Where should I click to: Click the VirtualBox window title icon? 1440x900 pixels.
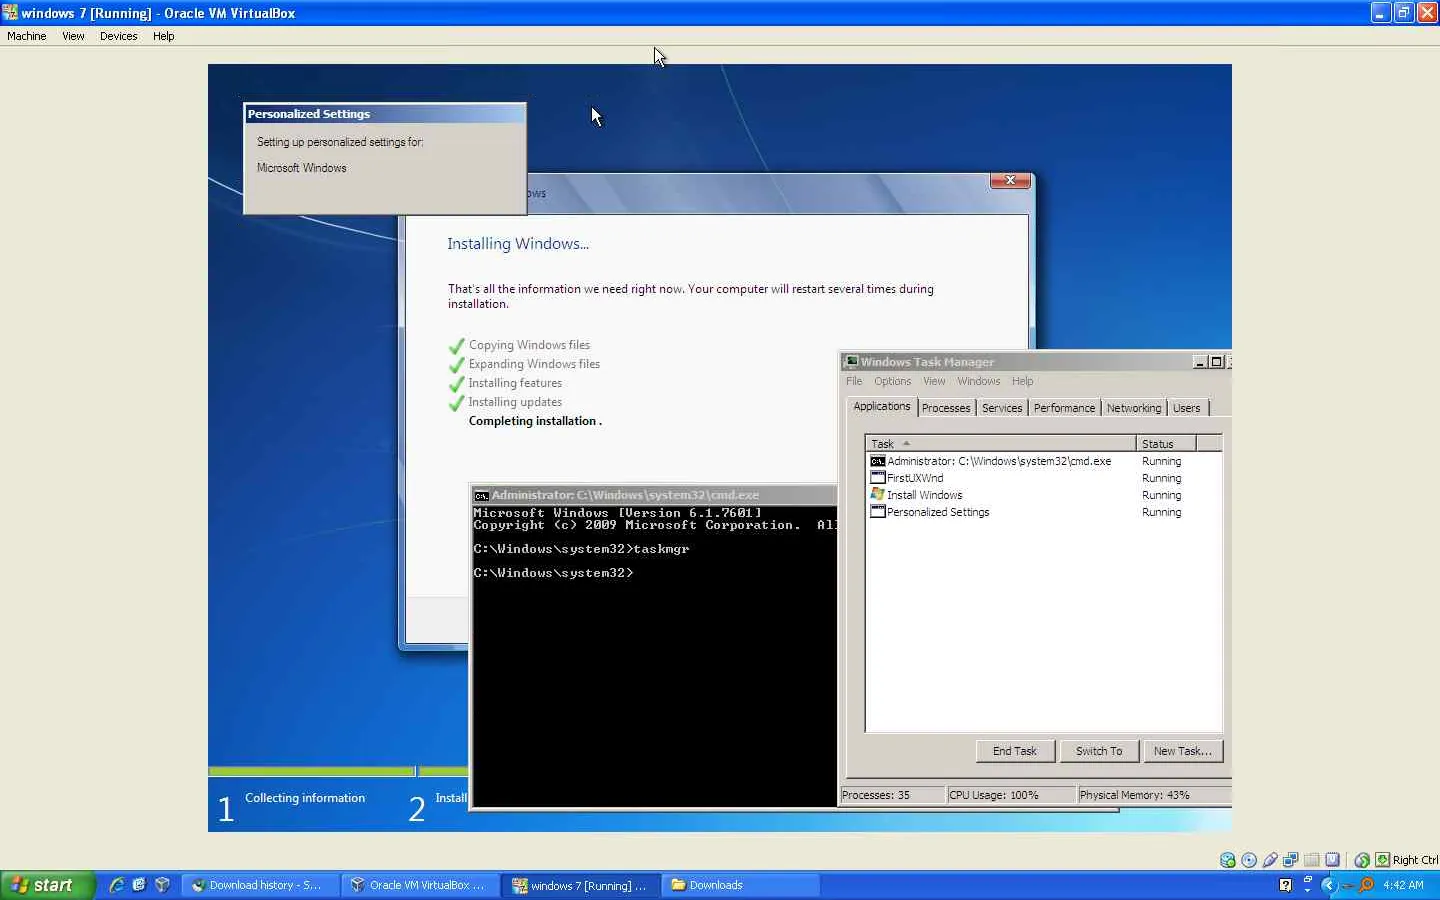(10, 13)
